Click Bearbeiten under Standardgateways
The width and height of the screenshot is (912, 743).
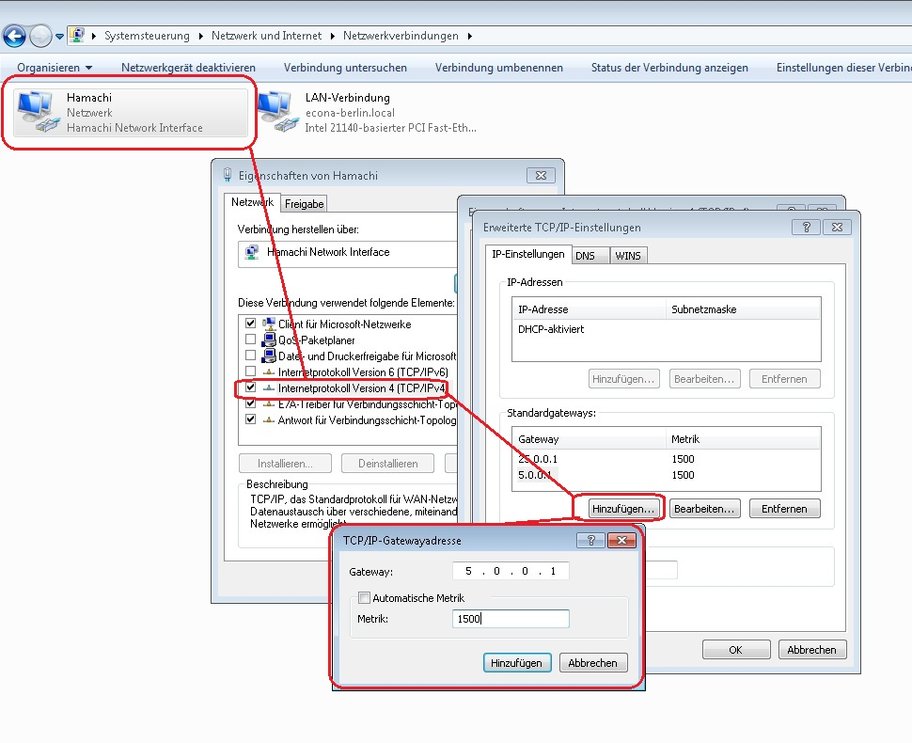pyautogui.click(x=704, y=509)
